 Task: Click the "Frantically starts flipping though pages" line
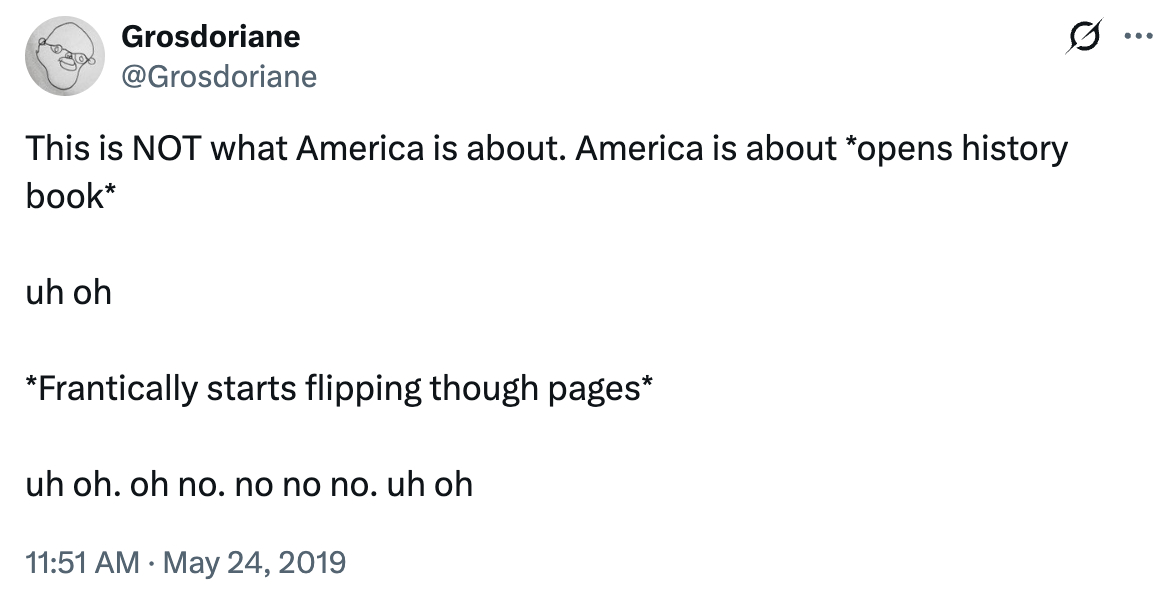tap(340, 389)
